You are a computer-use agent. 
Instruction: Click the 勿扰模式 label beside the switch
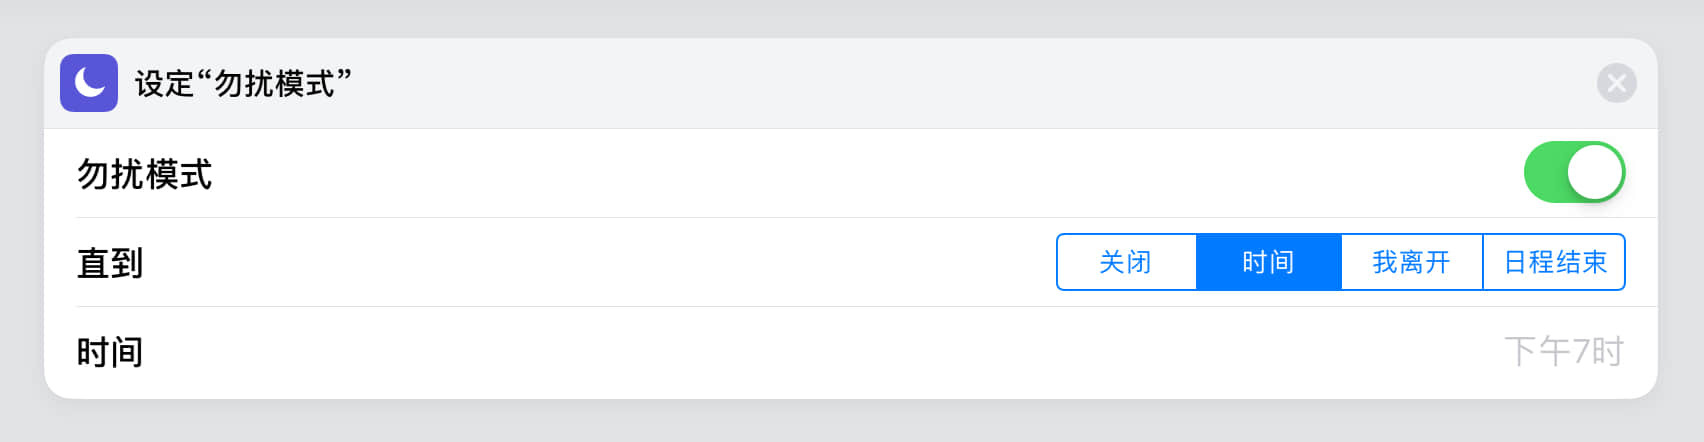[145, 174]
